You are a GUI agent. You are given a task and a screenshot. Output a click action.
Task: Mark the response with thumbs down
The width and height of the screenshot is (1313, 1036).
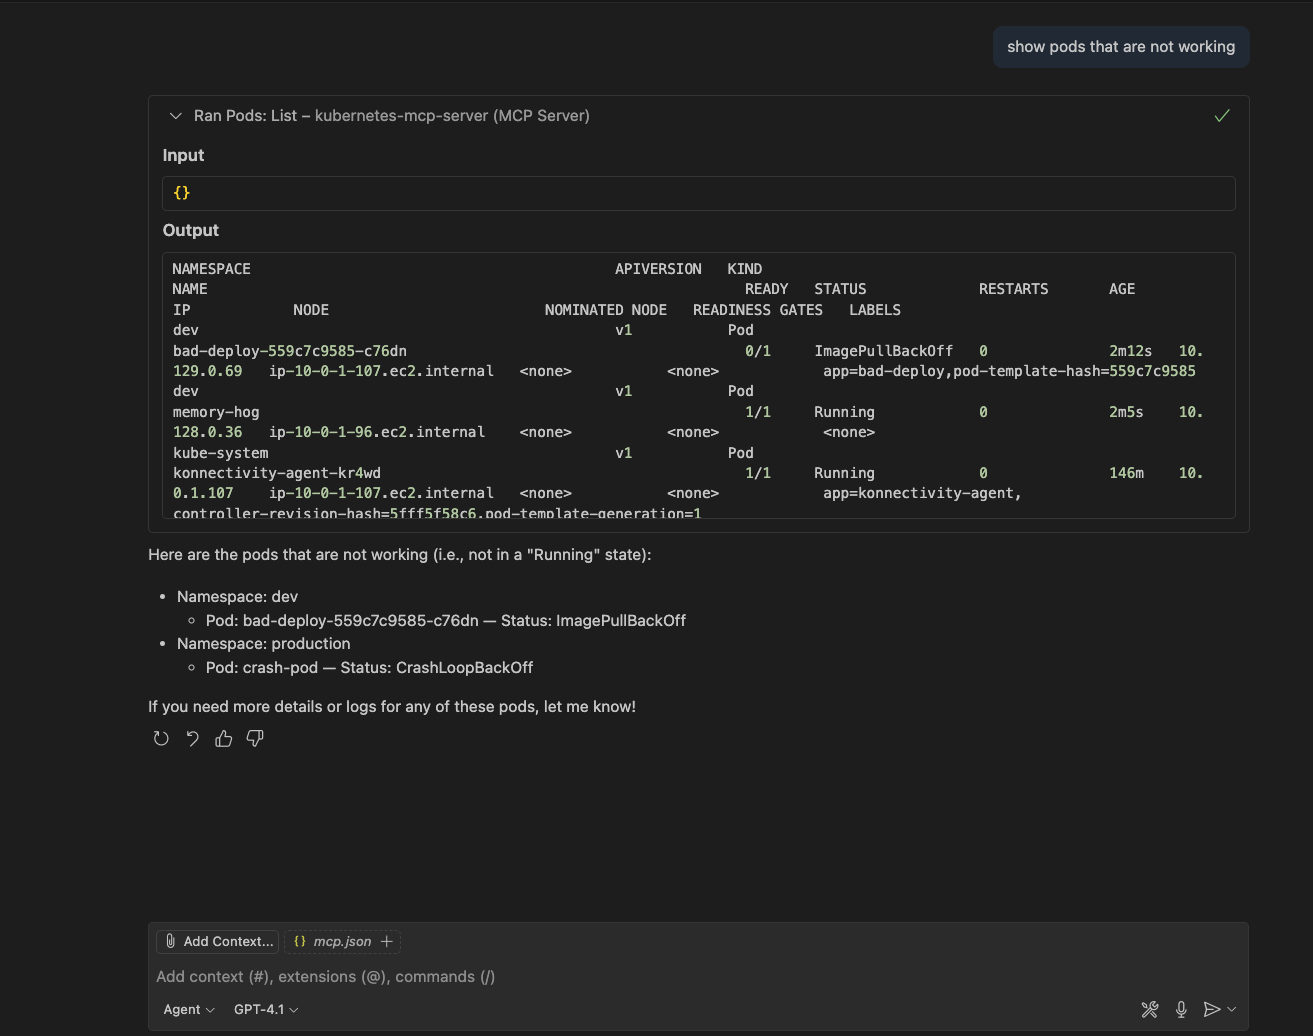(255, 739)
